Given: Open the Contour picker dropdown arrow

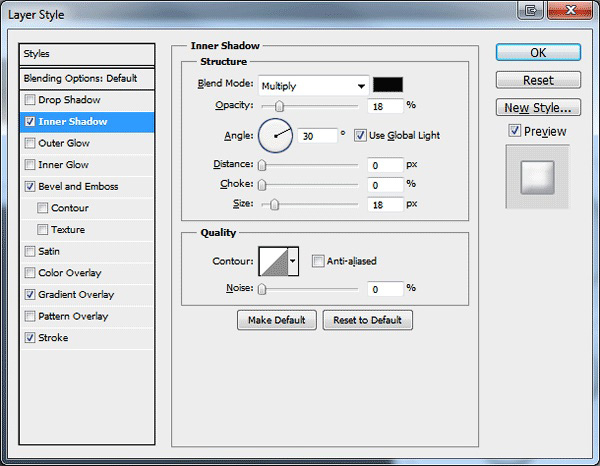Looking at the screenshot, I should 293,261.
